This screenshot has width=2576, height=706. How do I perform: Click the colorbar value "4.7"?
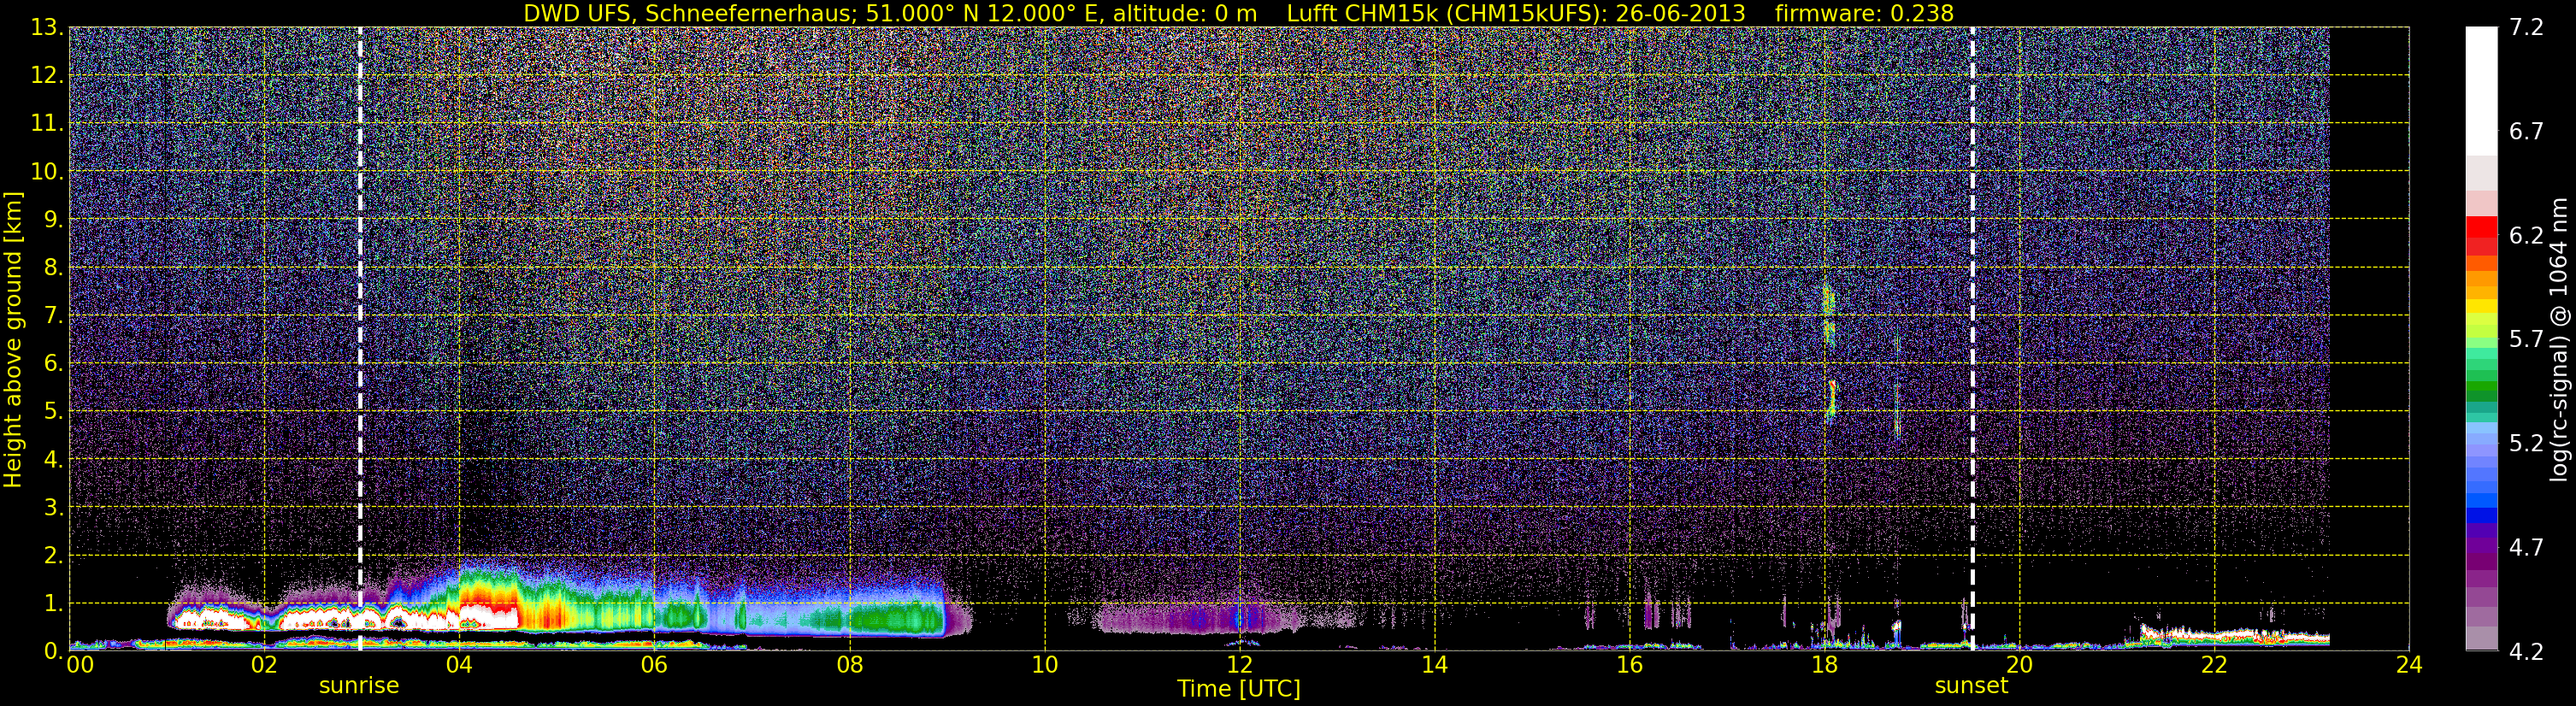[2526, 547]
